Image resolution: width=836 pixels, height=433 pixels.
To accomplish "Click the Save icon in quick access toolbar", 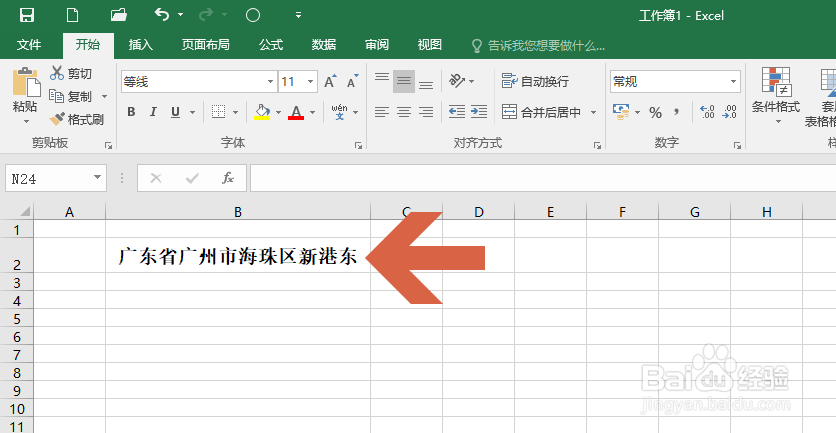I will (26, 15).
